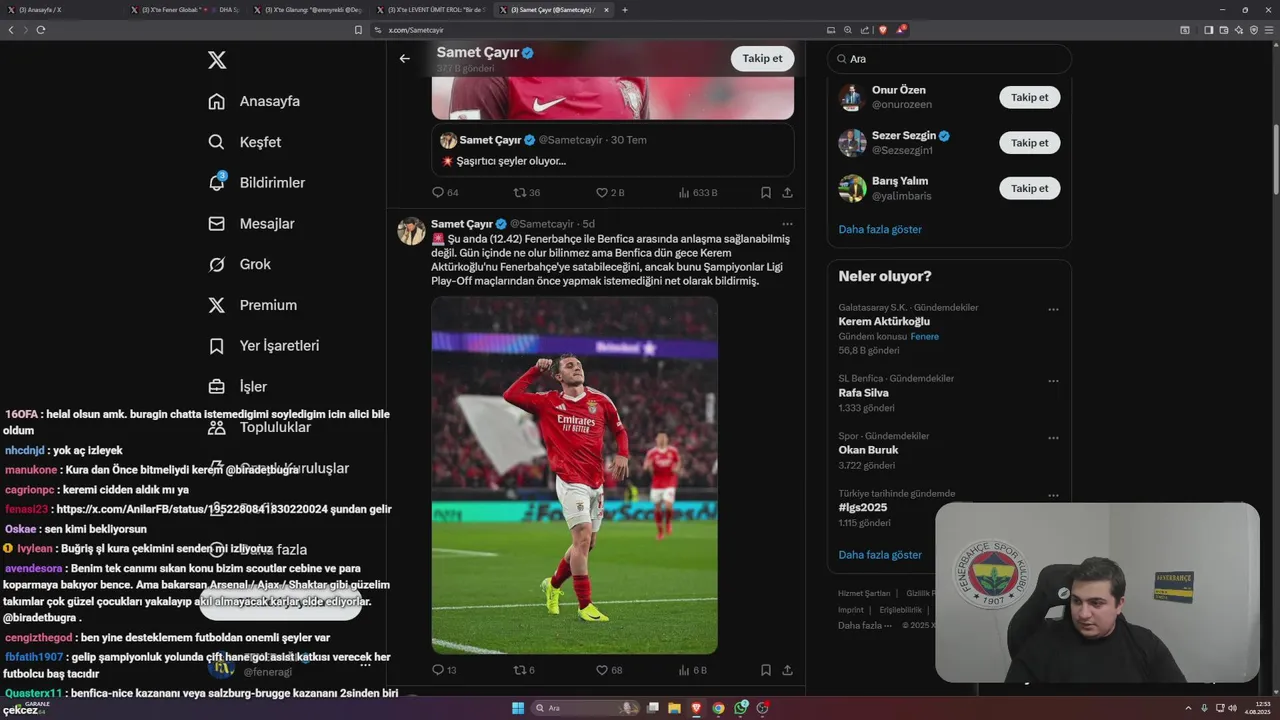Share the post with 633 B views
The width and height of the screenshot is (1280, 720).
point(787,192)
